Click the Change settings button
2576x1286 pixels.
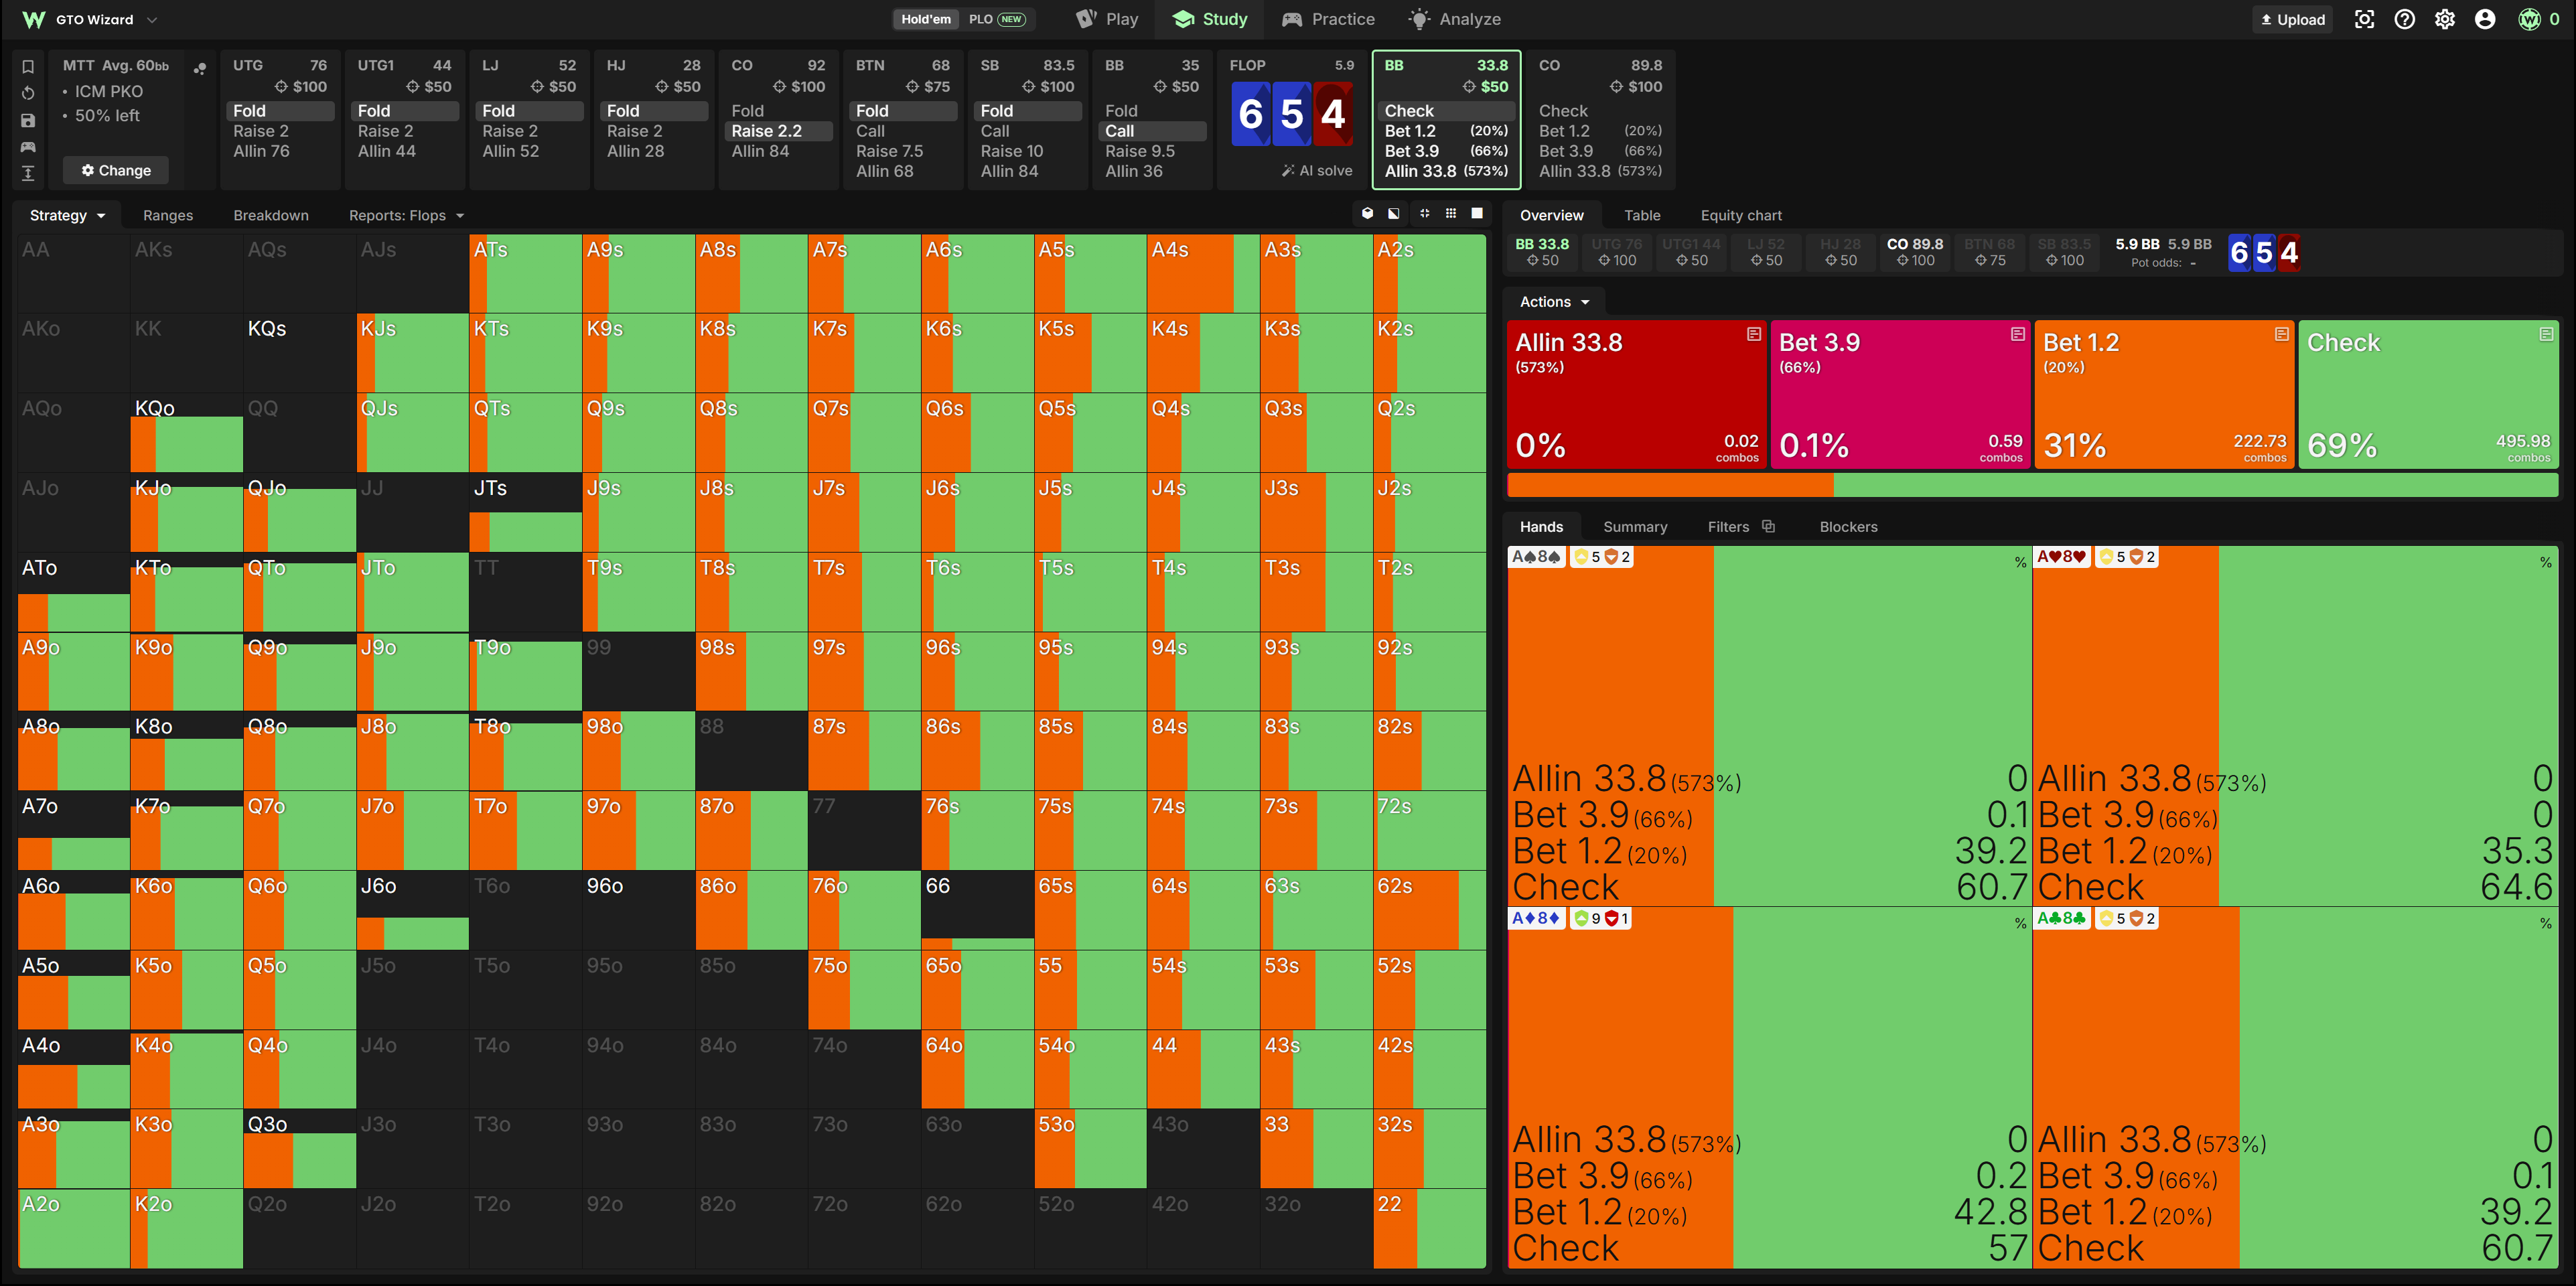(116, 170)
